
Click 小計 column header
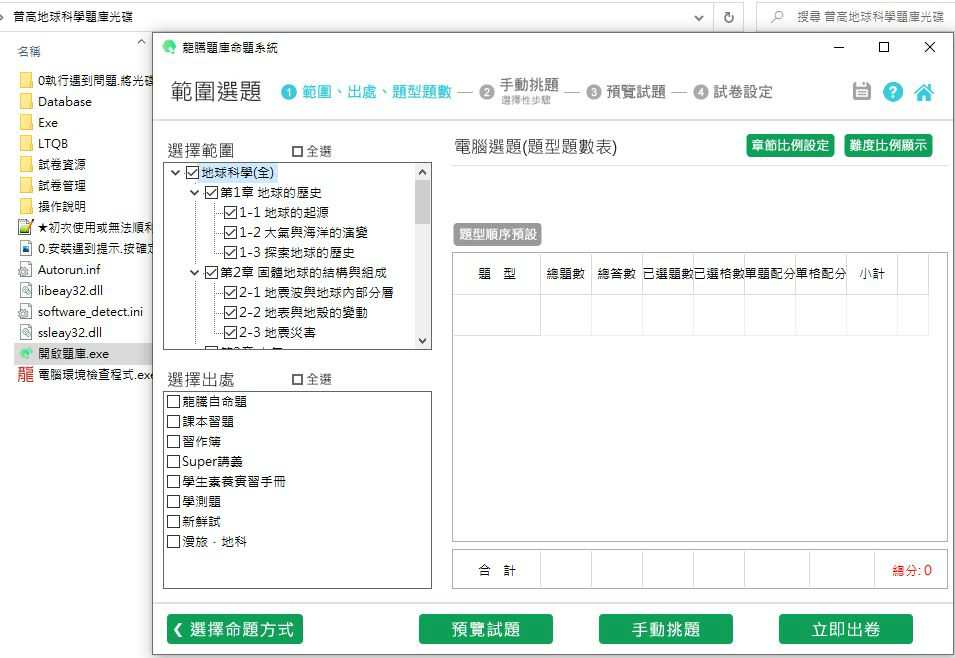[872, 274]
